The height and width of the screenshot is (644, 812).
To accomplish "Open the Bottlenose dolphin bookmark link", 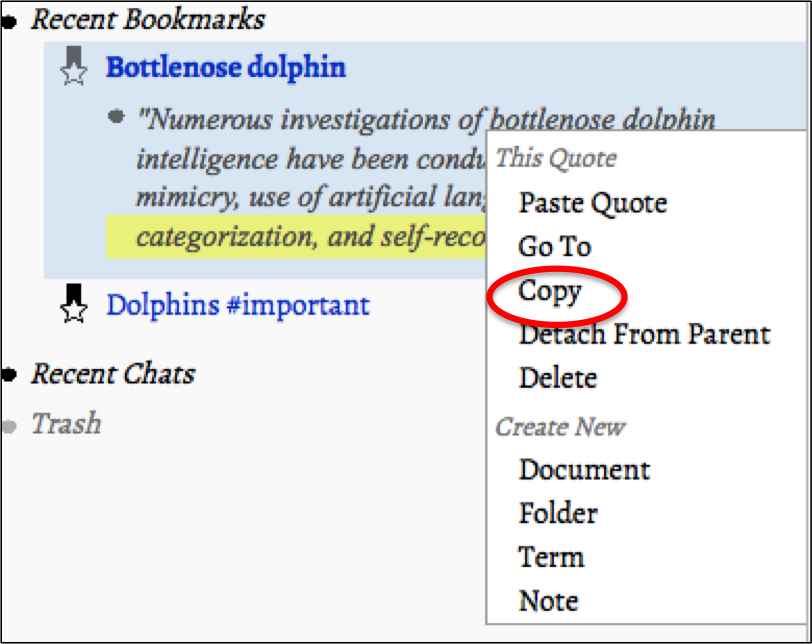I will [x=226, y=67].
